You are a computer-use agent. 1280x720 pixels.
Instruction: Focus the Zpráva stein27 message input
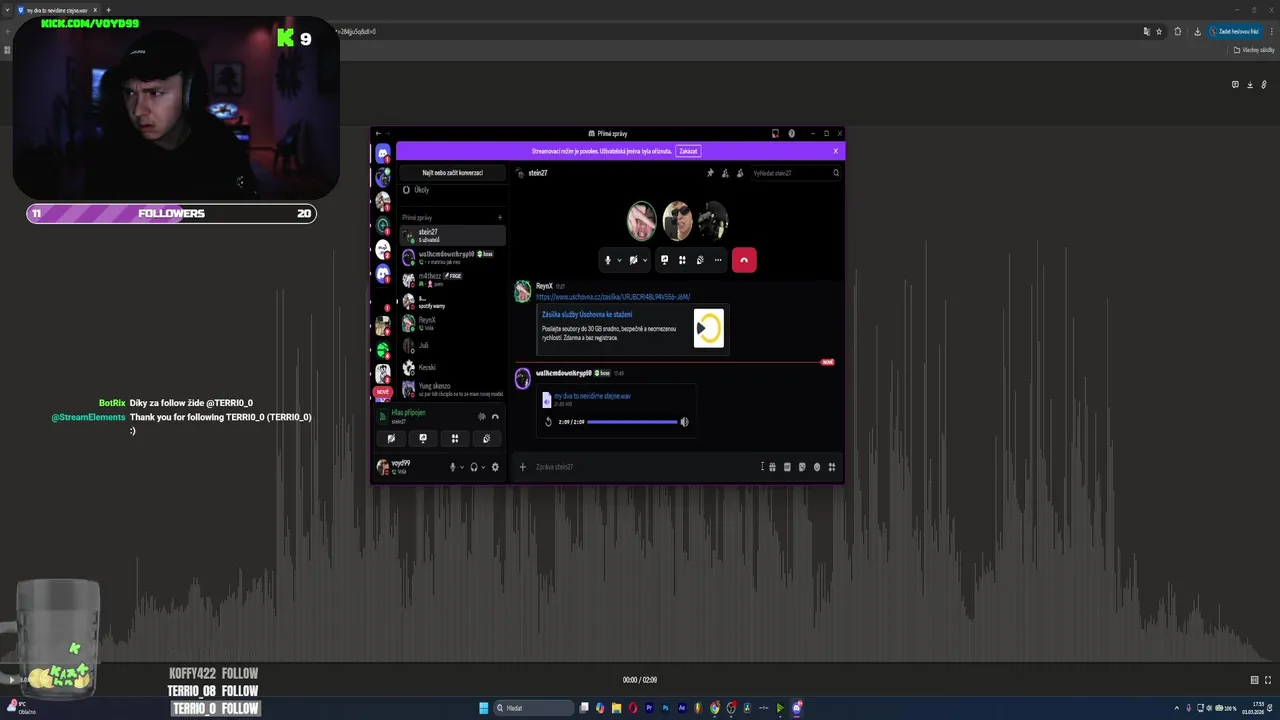pos(645,467)
